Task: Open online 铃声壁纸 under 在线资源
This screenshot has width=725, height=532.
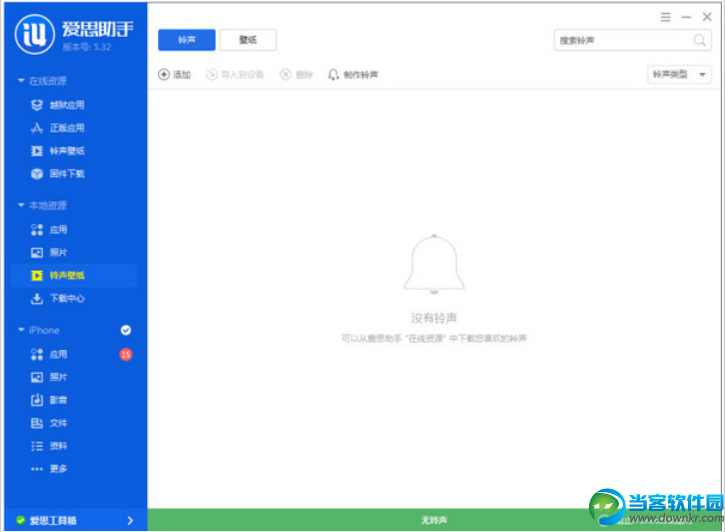Action: 58,151
